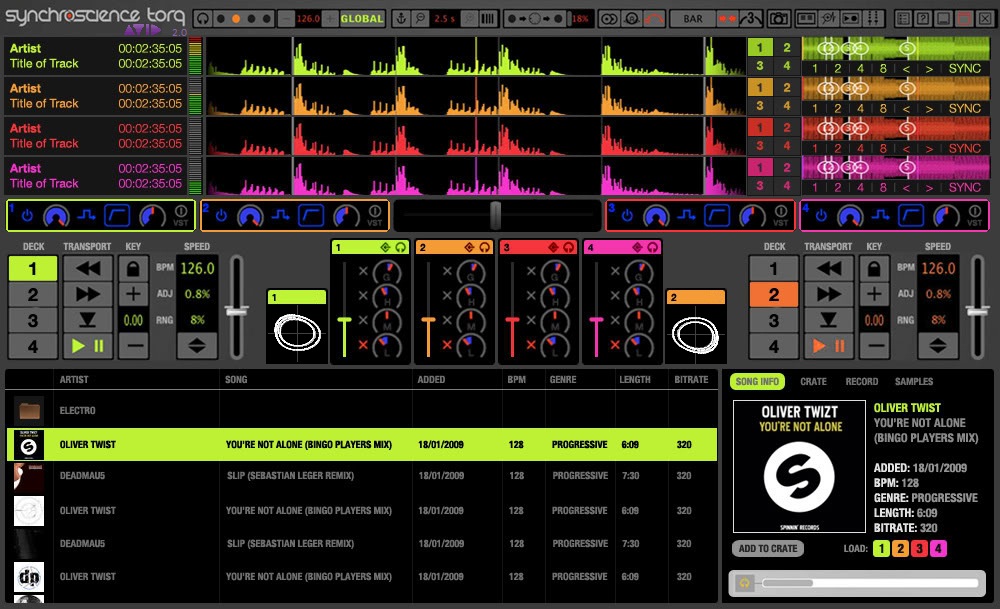Click the red curved arc icon in the toolbar
The height and width of the screenshot is (609, 1000).
coord(654,18)
